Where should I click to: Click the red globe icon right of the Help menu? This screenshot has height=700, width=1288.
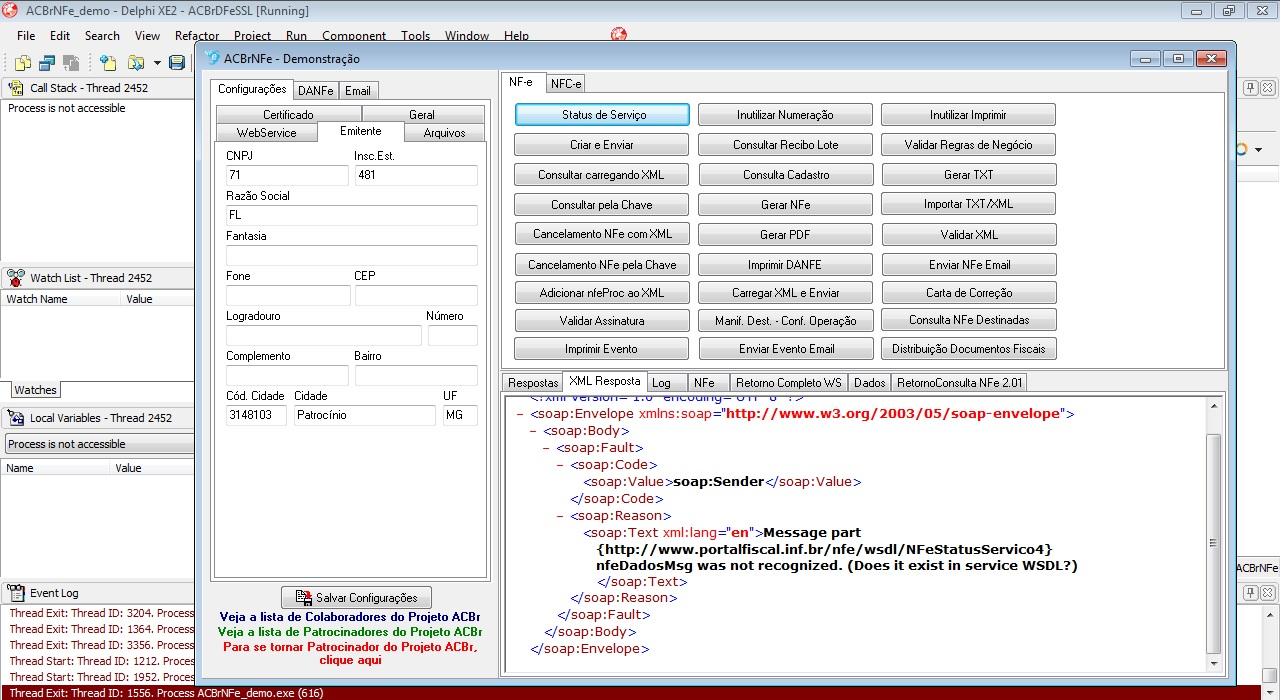tap(618, 34)
